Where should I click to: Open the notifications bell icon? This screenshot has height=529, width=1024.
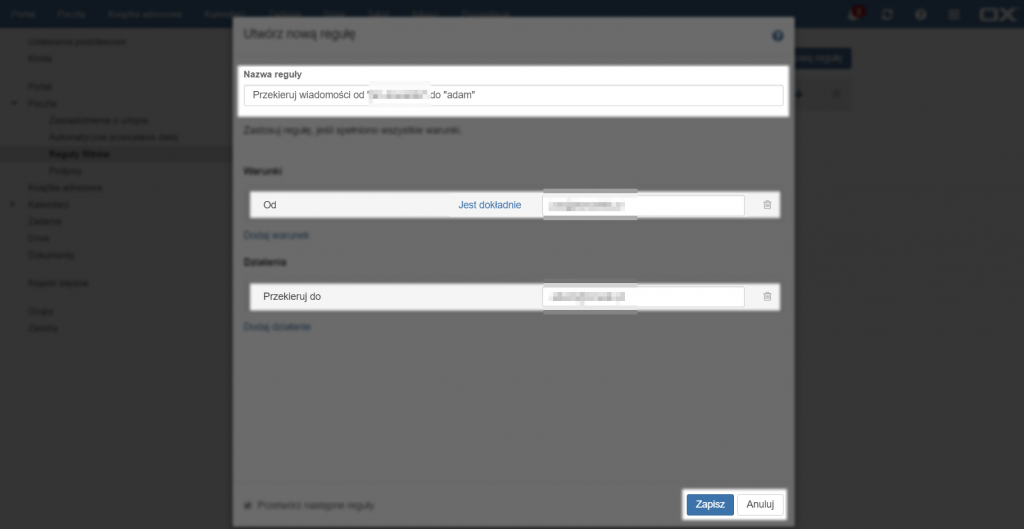coord(853,15)
